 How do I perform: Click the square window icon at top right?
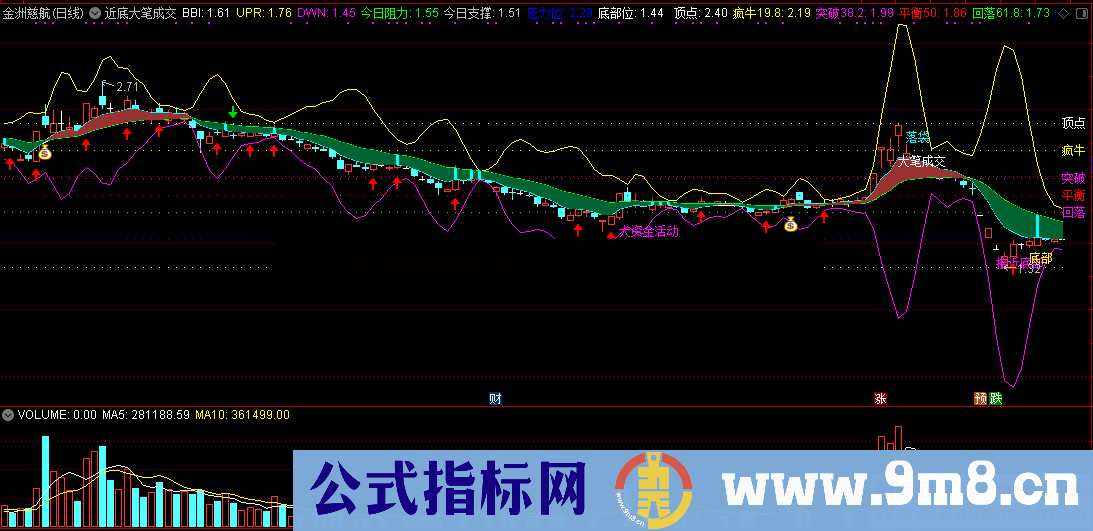1083,13
